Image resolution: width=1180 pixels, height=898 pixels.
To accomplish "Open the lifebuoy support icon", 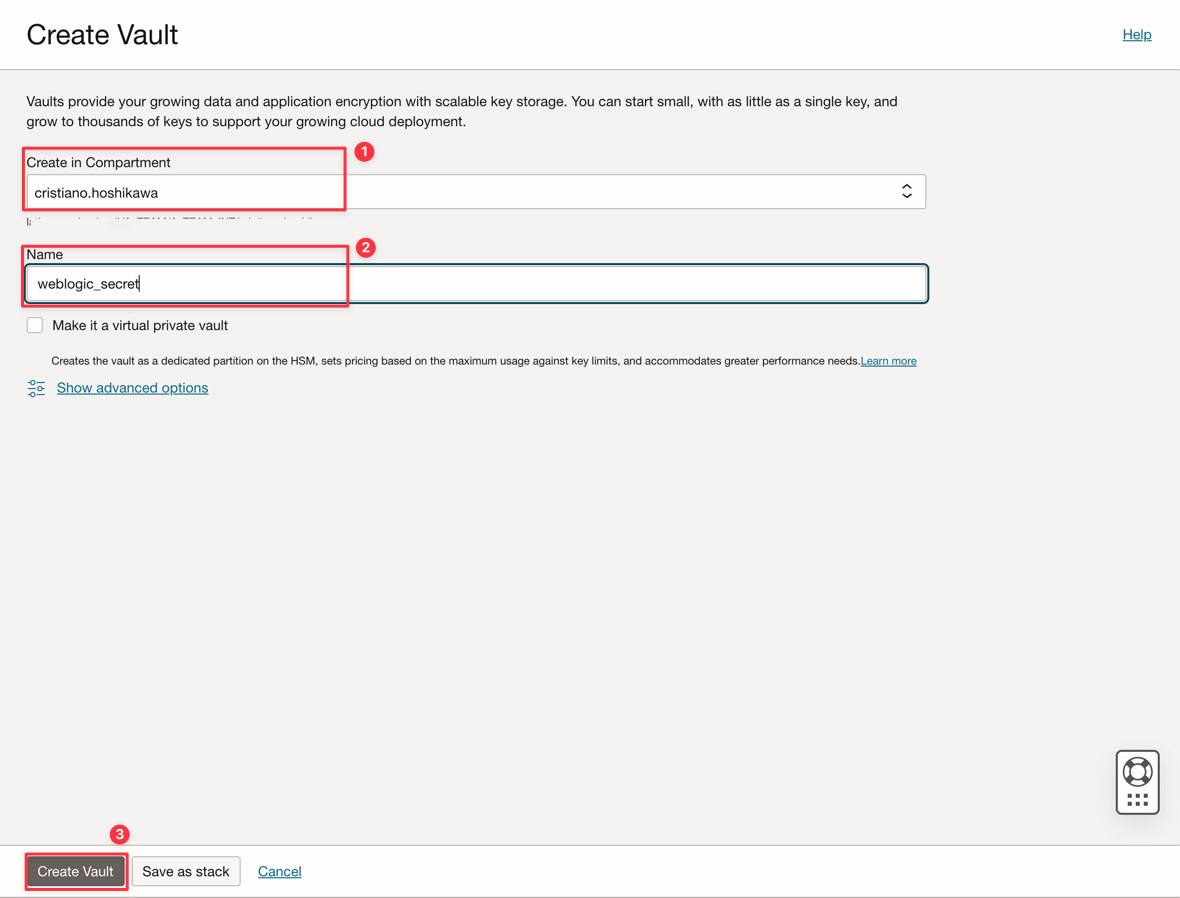I will point(1137,772).
